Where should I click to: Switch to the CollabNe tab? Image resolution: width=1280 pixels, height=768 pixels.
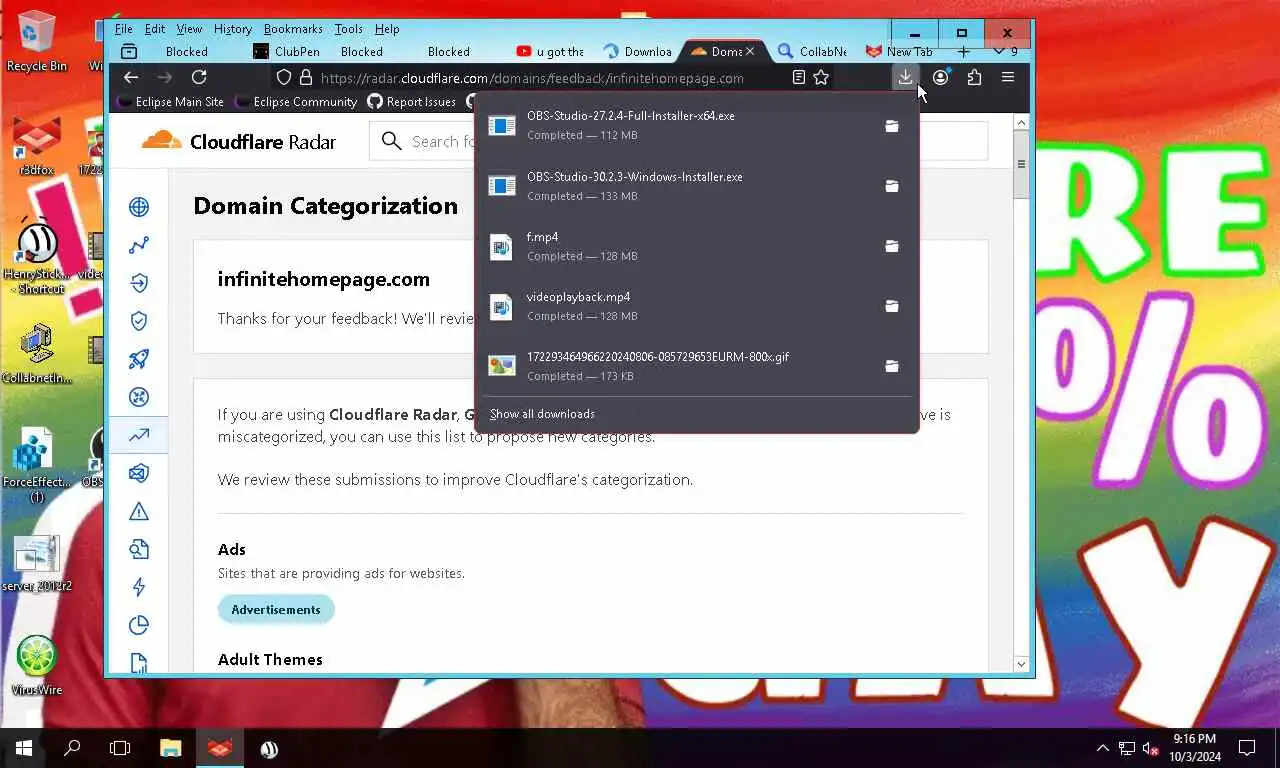tap(812, 51)
